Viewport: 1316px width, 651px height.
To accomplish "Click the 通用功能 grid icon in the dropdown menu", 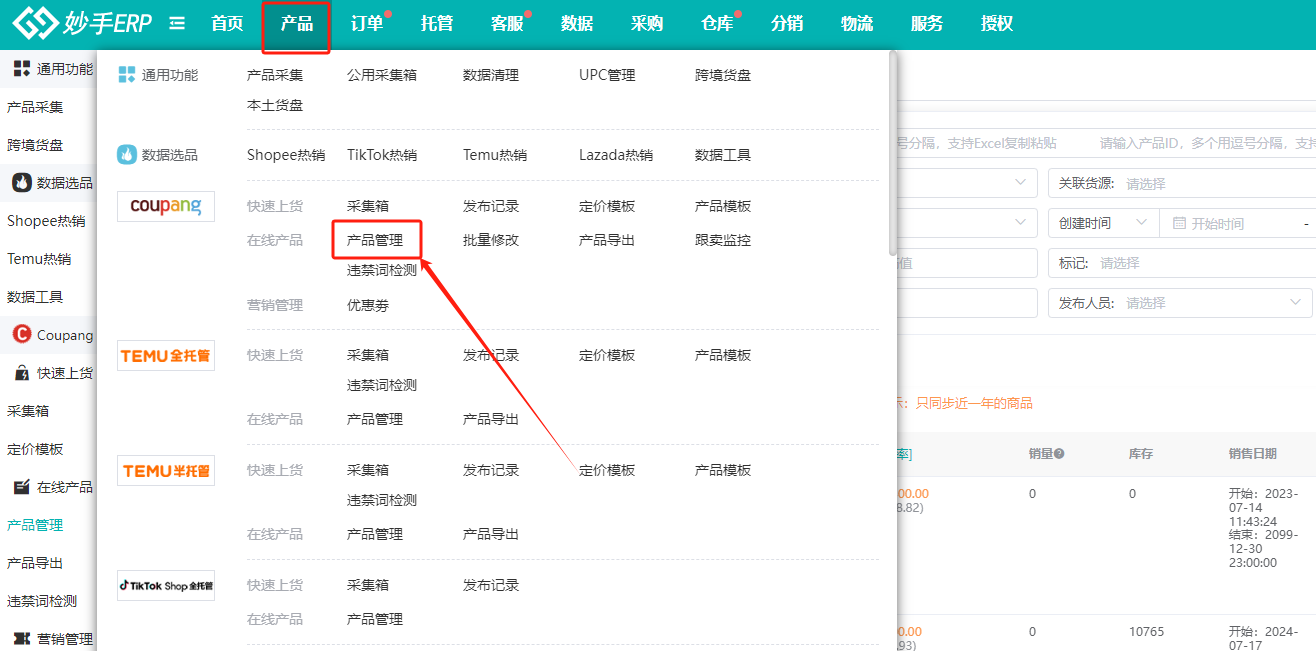I will pos(127,74).
